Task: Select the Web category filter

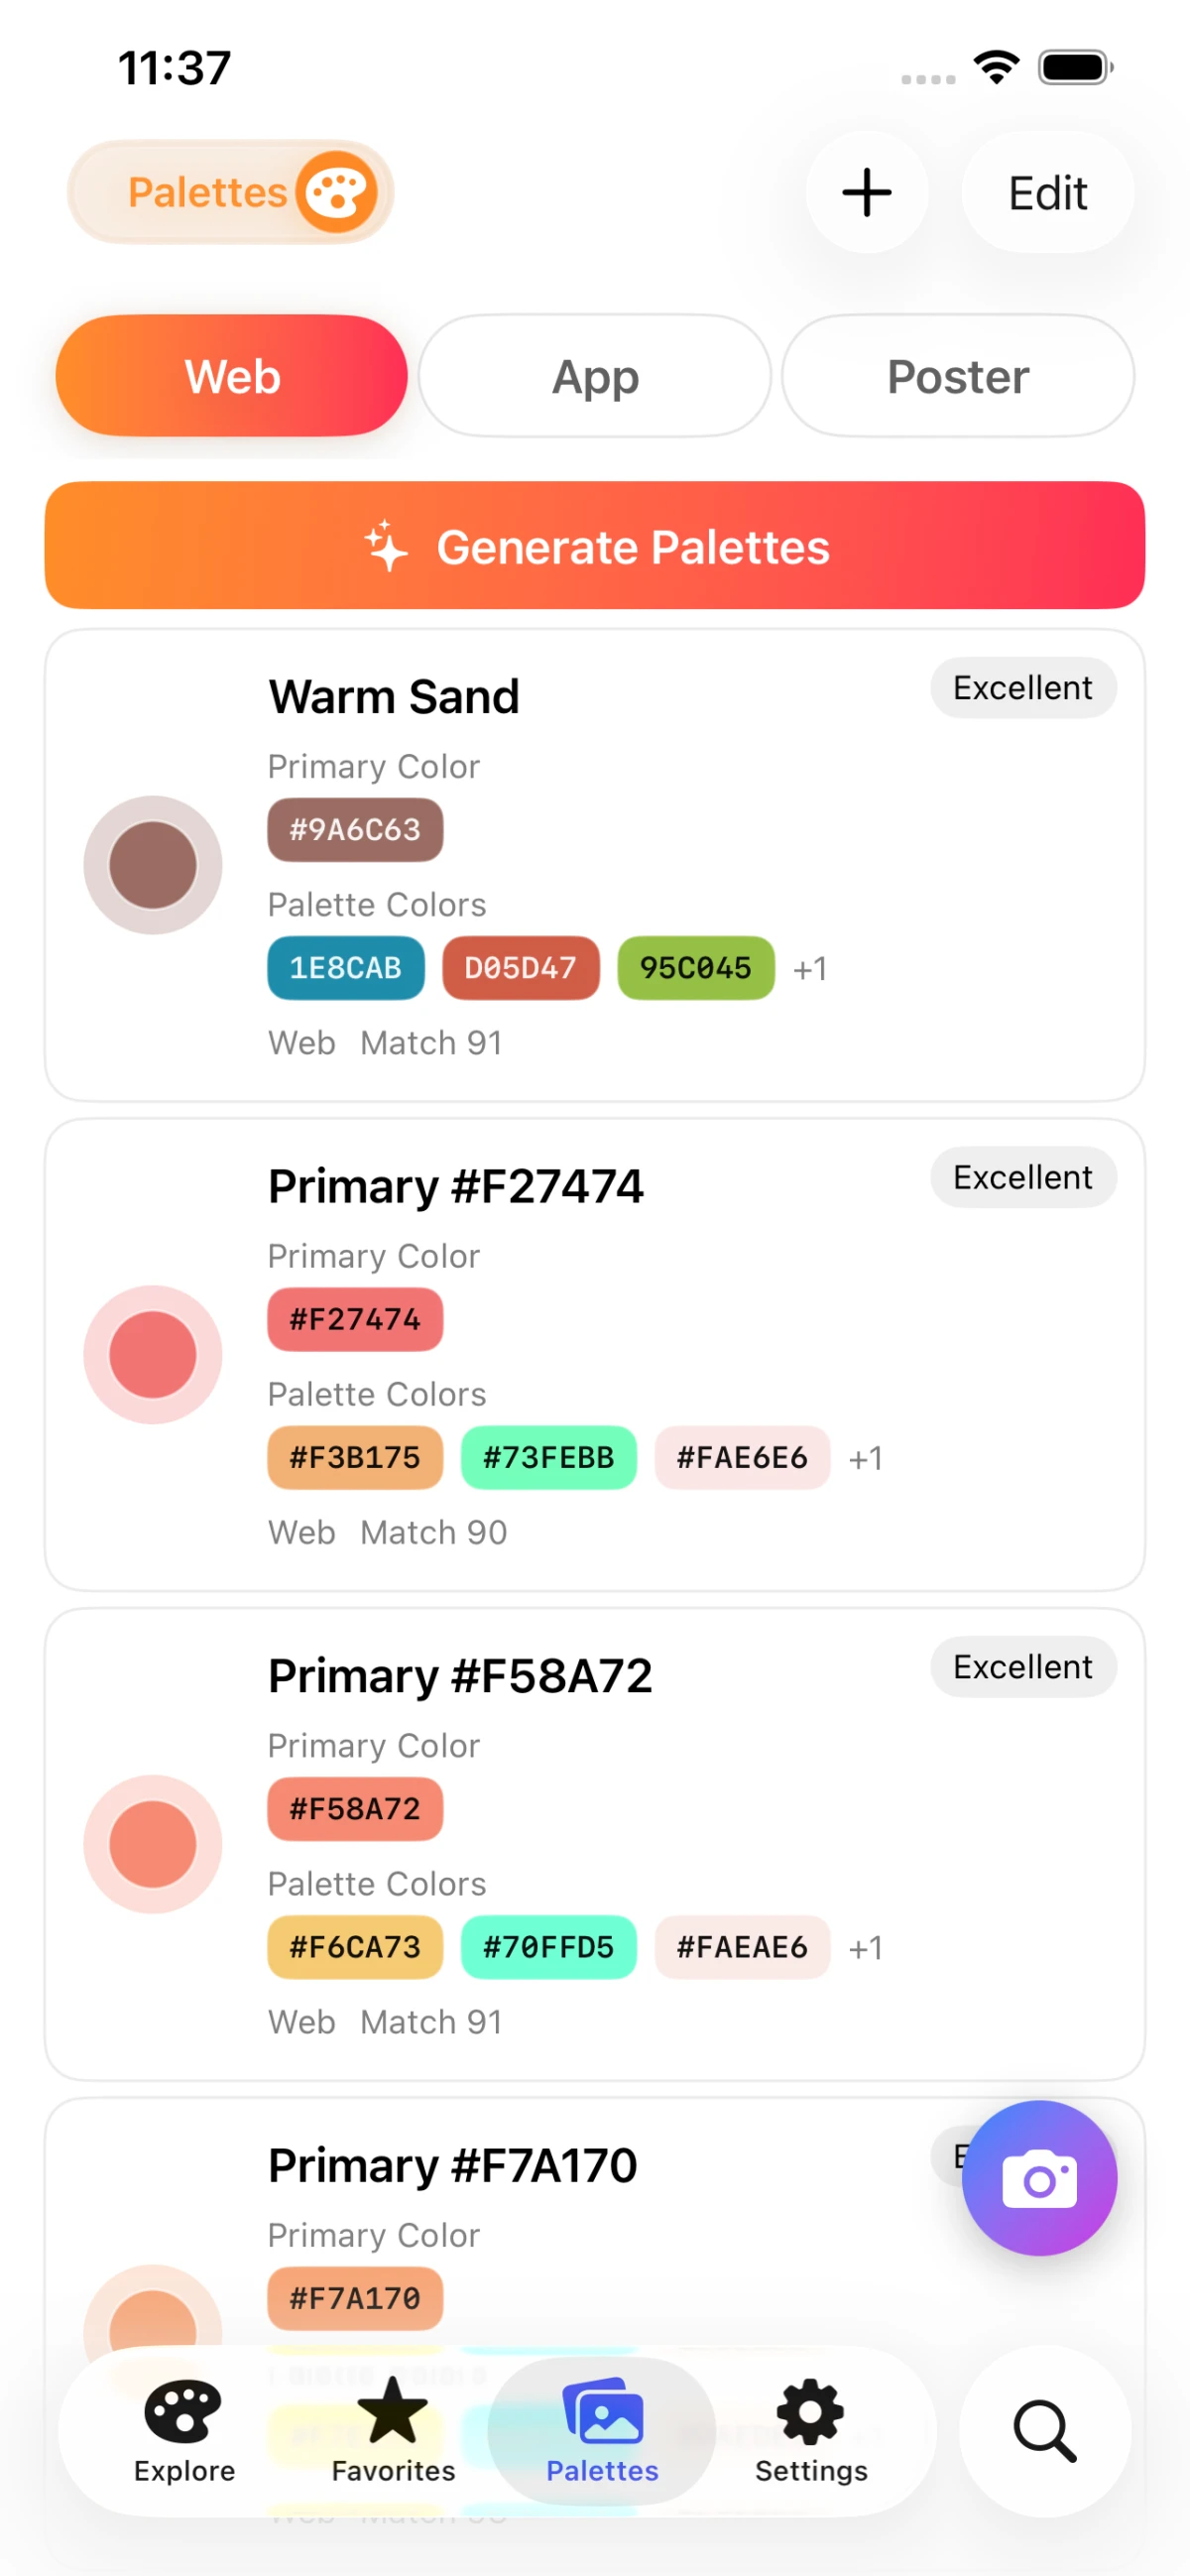Action: pyautogui.click(x=232, y=376)
